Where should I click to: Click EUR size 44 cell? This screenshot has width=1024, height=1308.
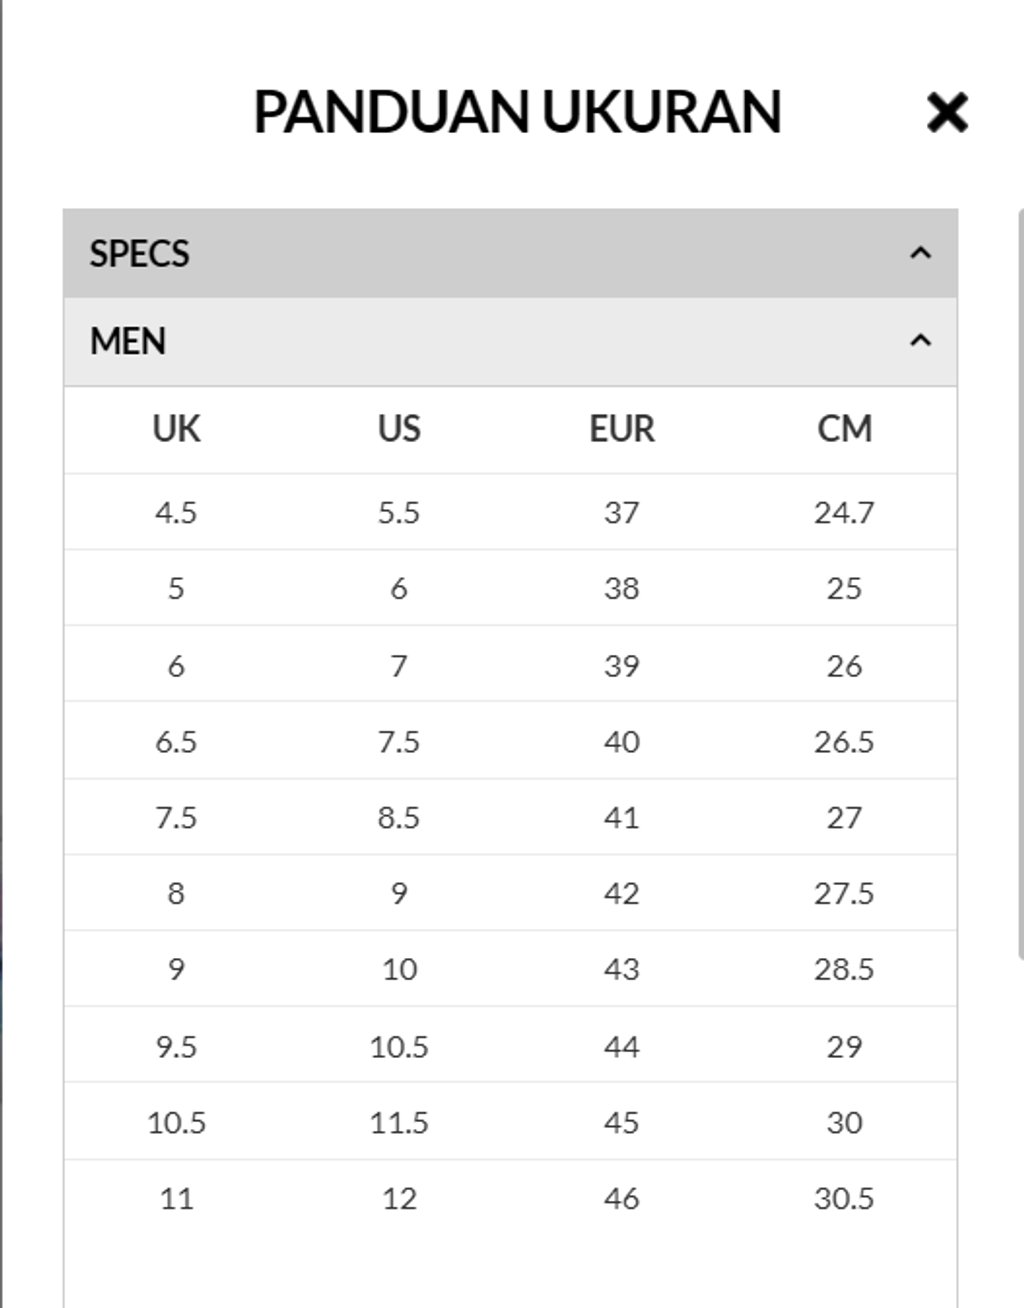point(621,1047)
